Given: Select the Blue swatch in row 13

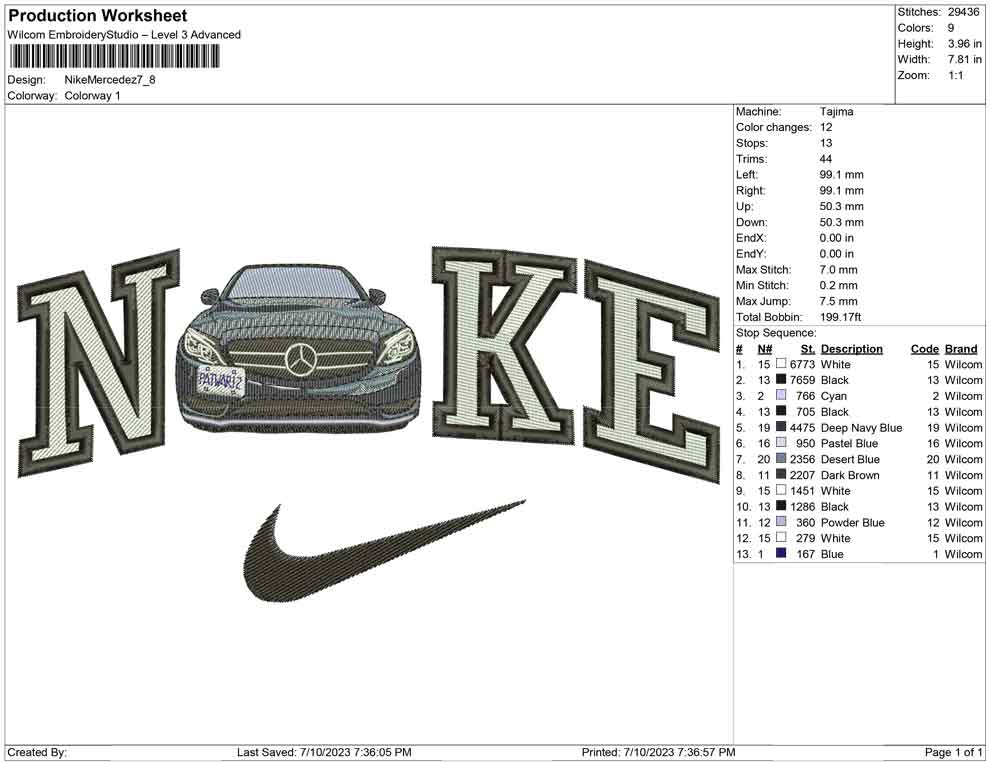Looking at the screenshot, I should (781, 553).
